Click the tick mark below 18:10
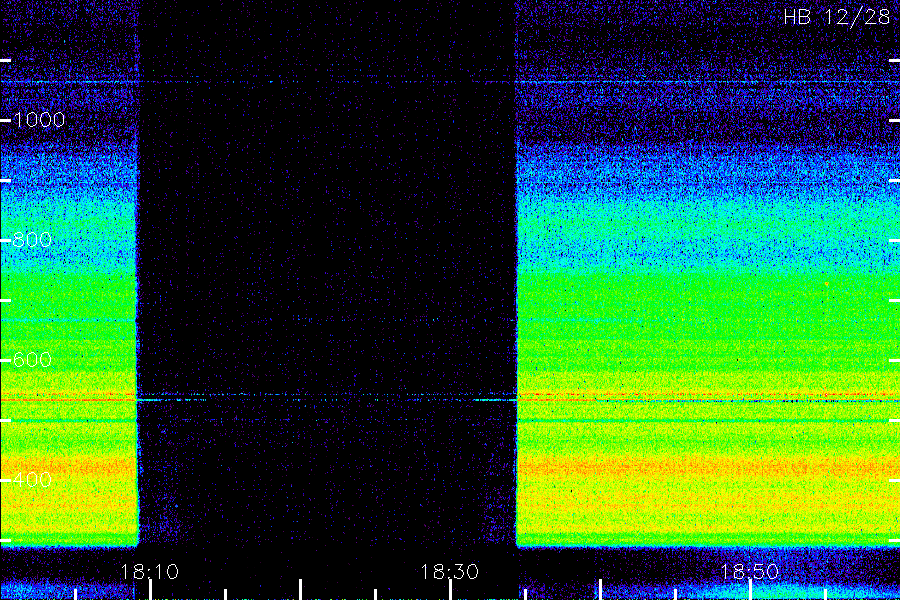 tap(150, 590)
